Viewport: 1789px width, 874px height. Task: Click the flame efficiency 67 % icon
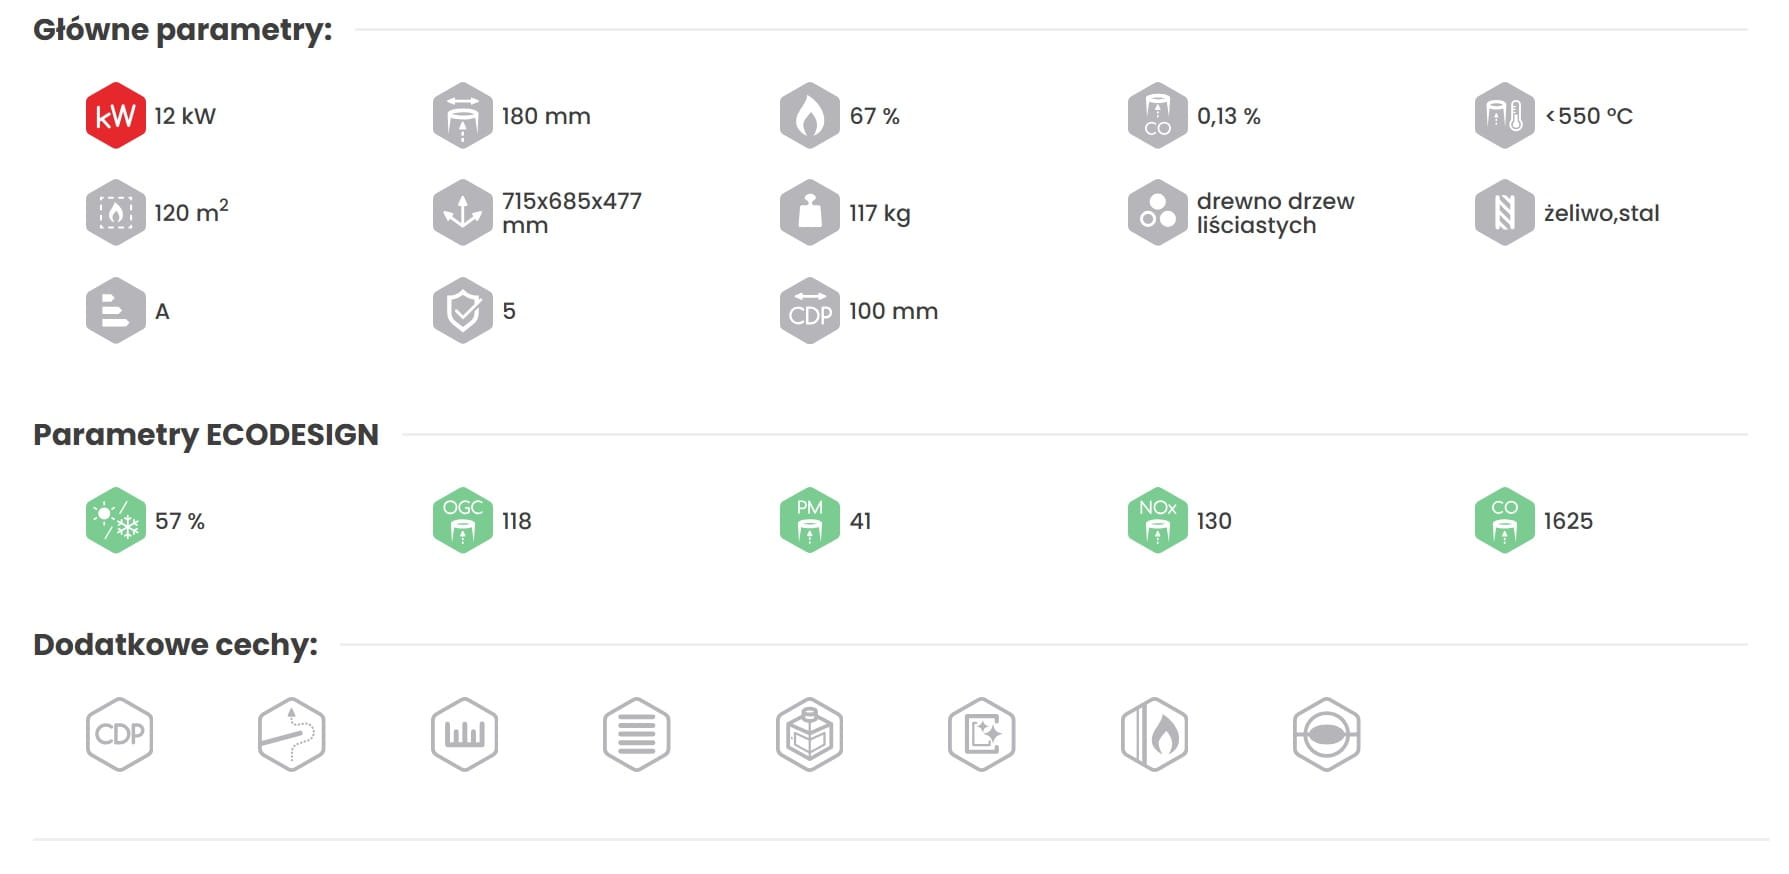pyautogui.click(x=809, y=116)
